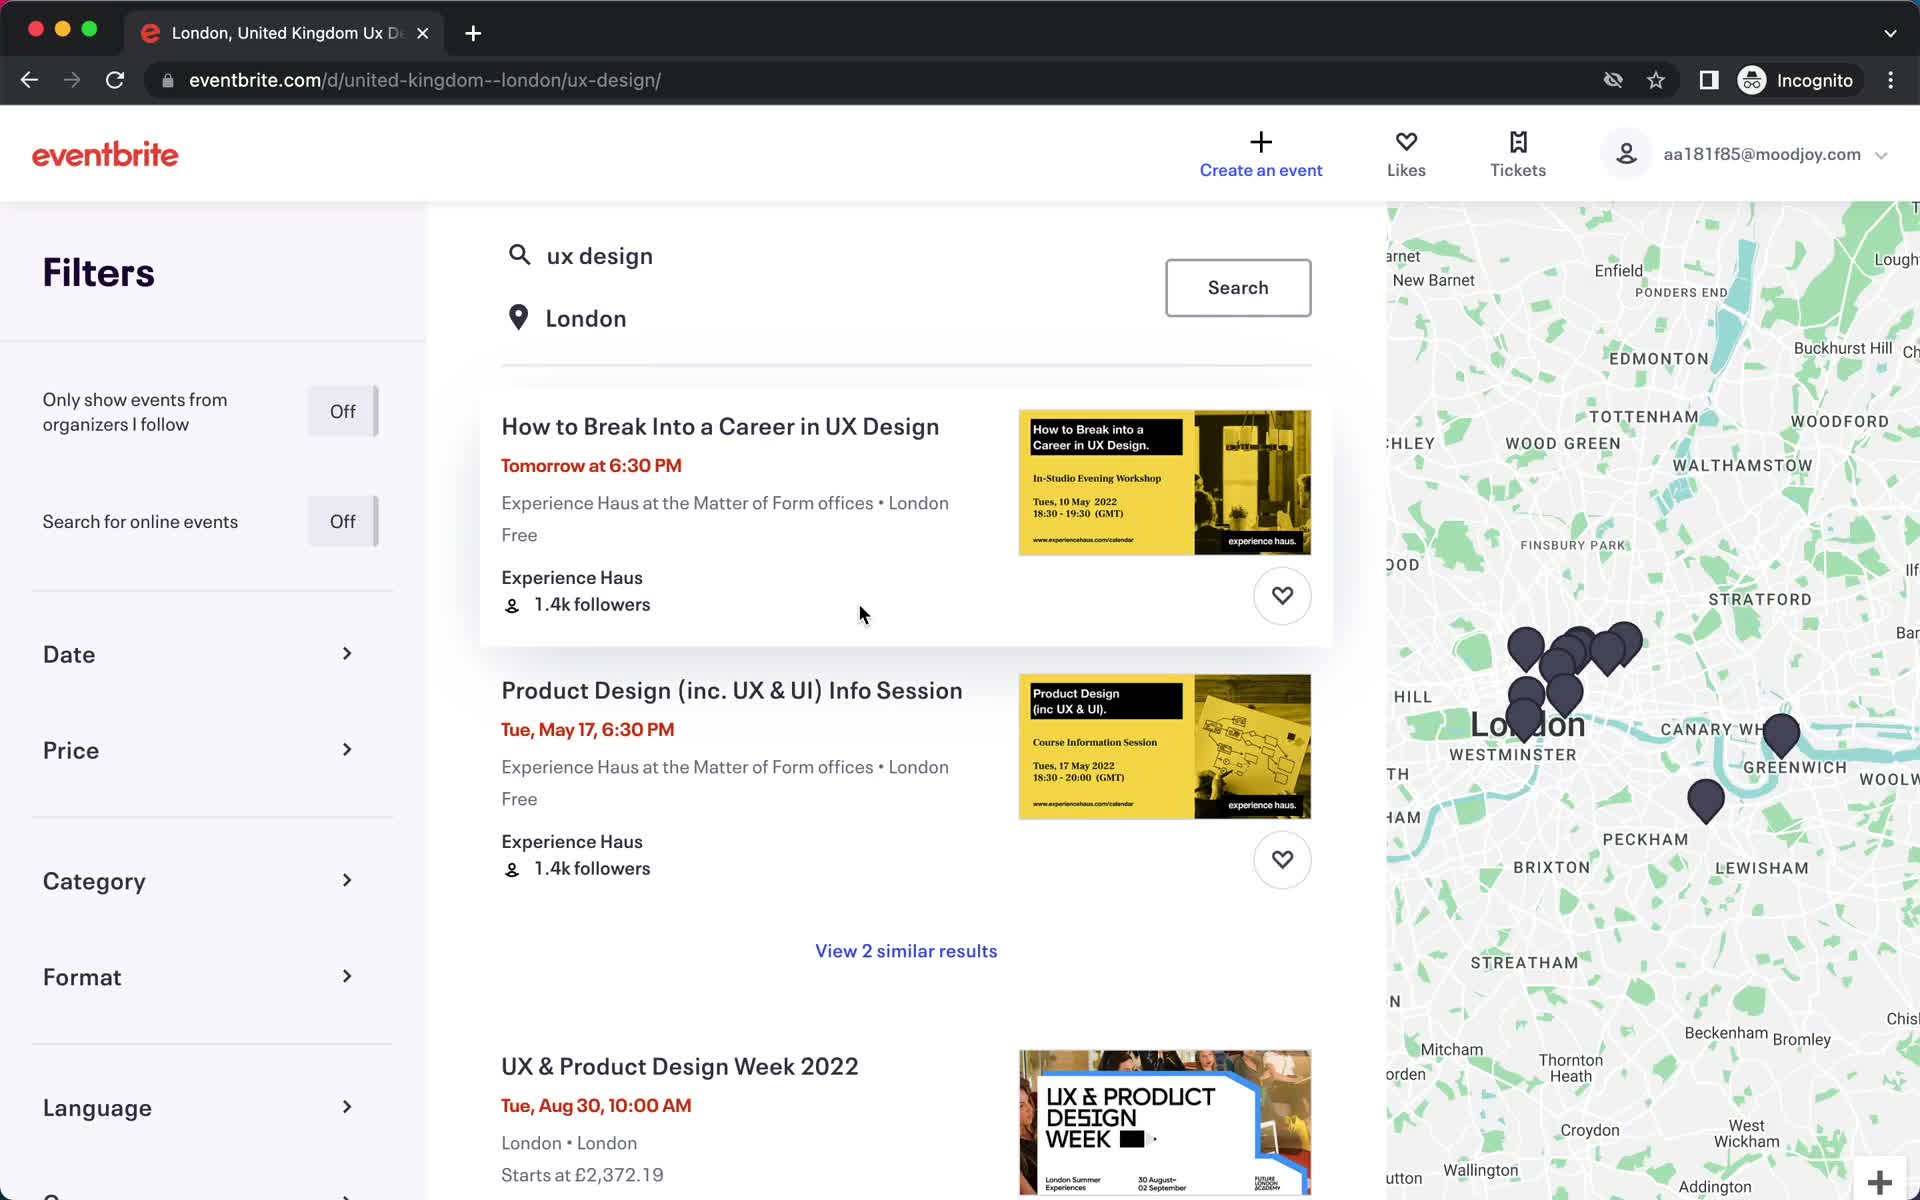The image size is (1920, 1200).
Task: Click the UX Product Design Week thumbnail
Action: point(1165,1123)
